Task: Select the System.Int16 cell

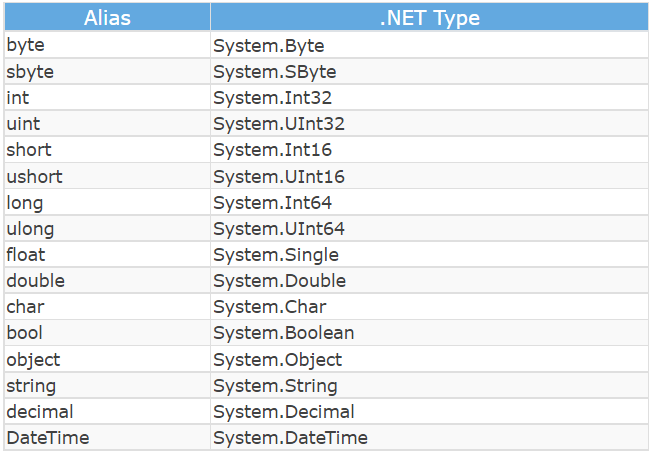Action: pyautogui.click(x=430, y=150)
